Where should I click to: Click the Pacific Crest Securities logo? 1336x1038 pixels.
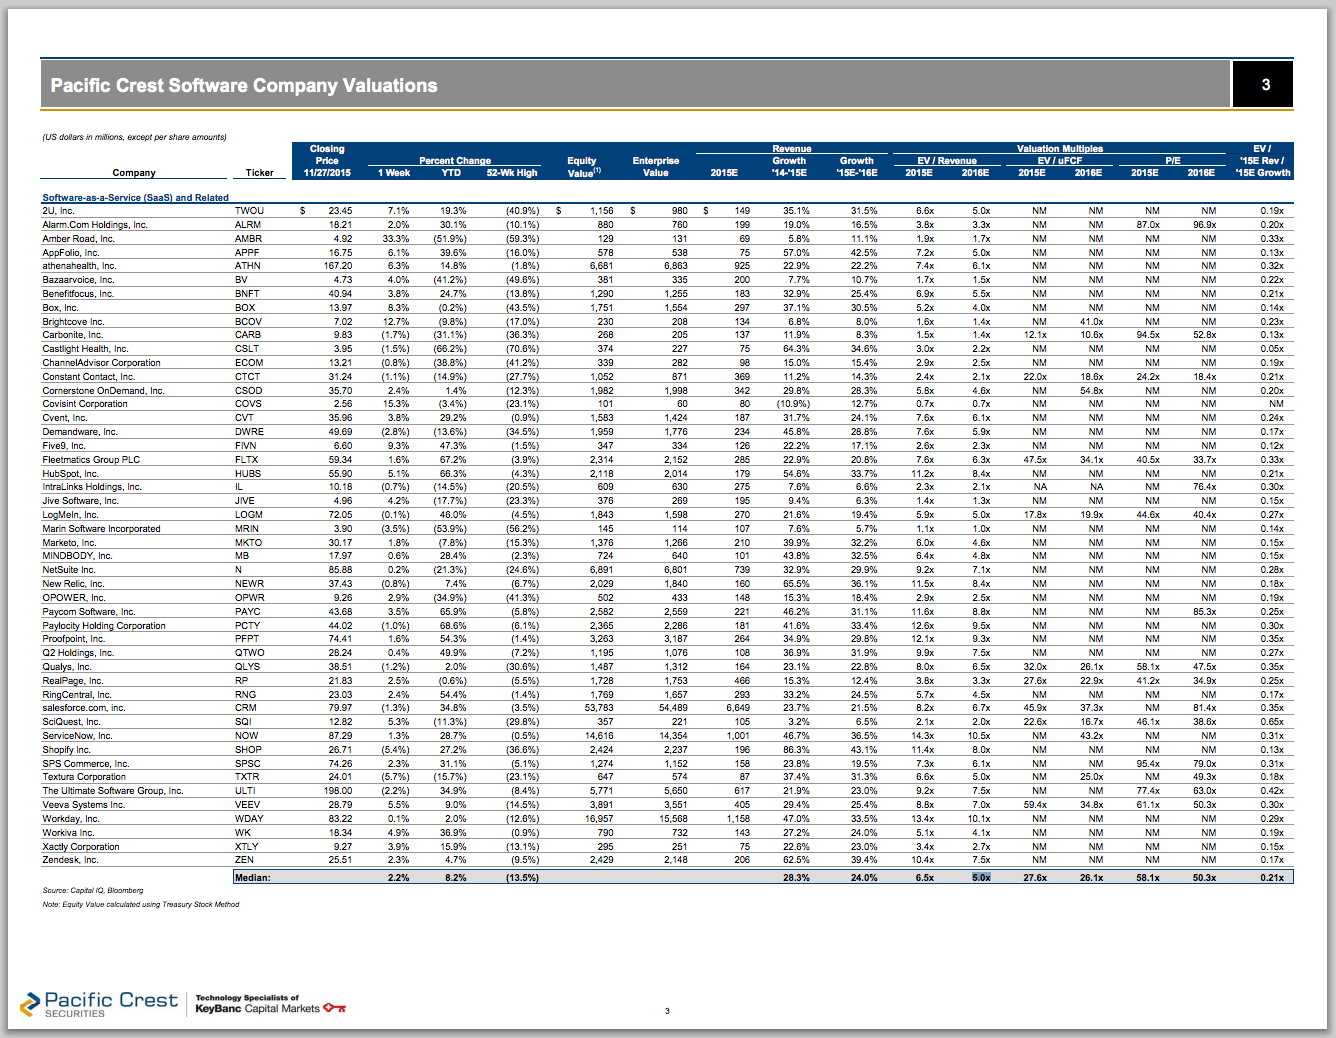pos(98,1004)
